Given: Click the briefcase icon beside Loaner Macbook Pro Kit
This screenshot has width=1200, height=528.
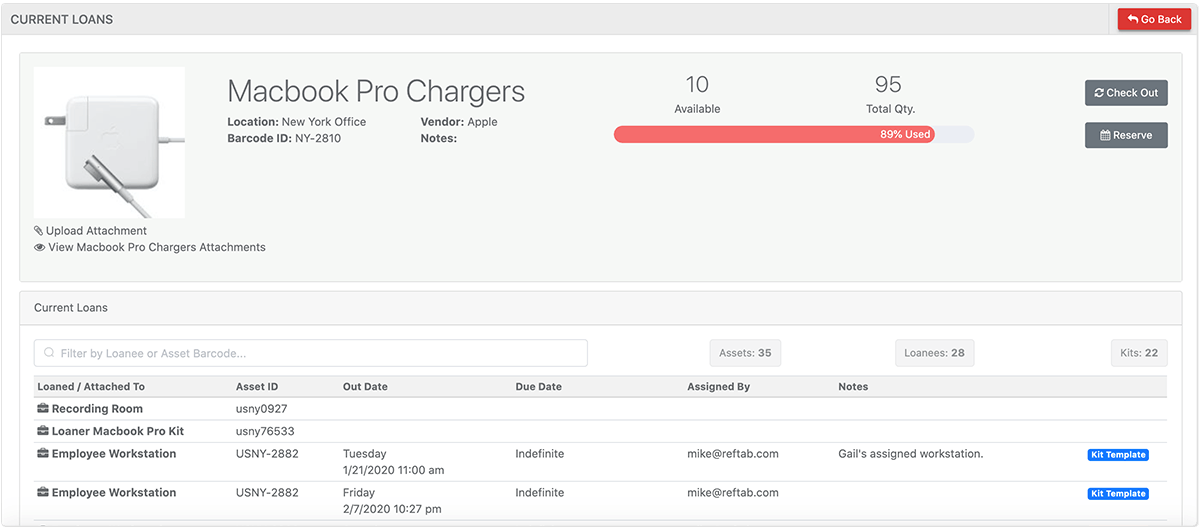Looking at the screenshot, I should [43, 432].
